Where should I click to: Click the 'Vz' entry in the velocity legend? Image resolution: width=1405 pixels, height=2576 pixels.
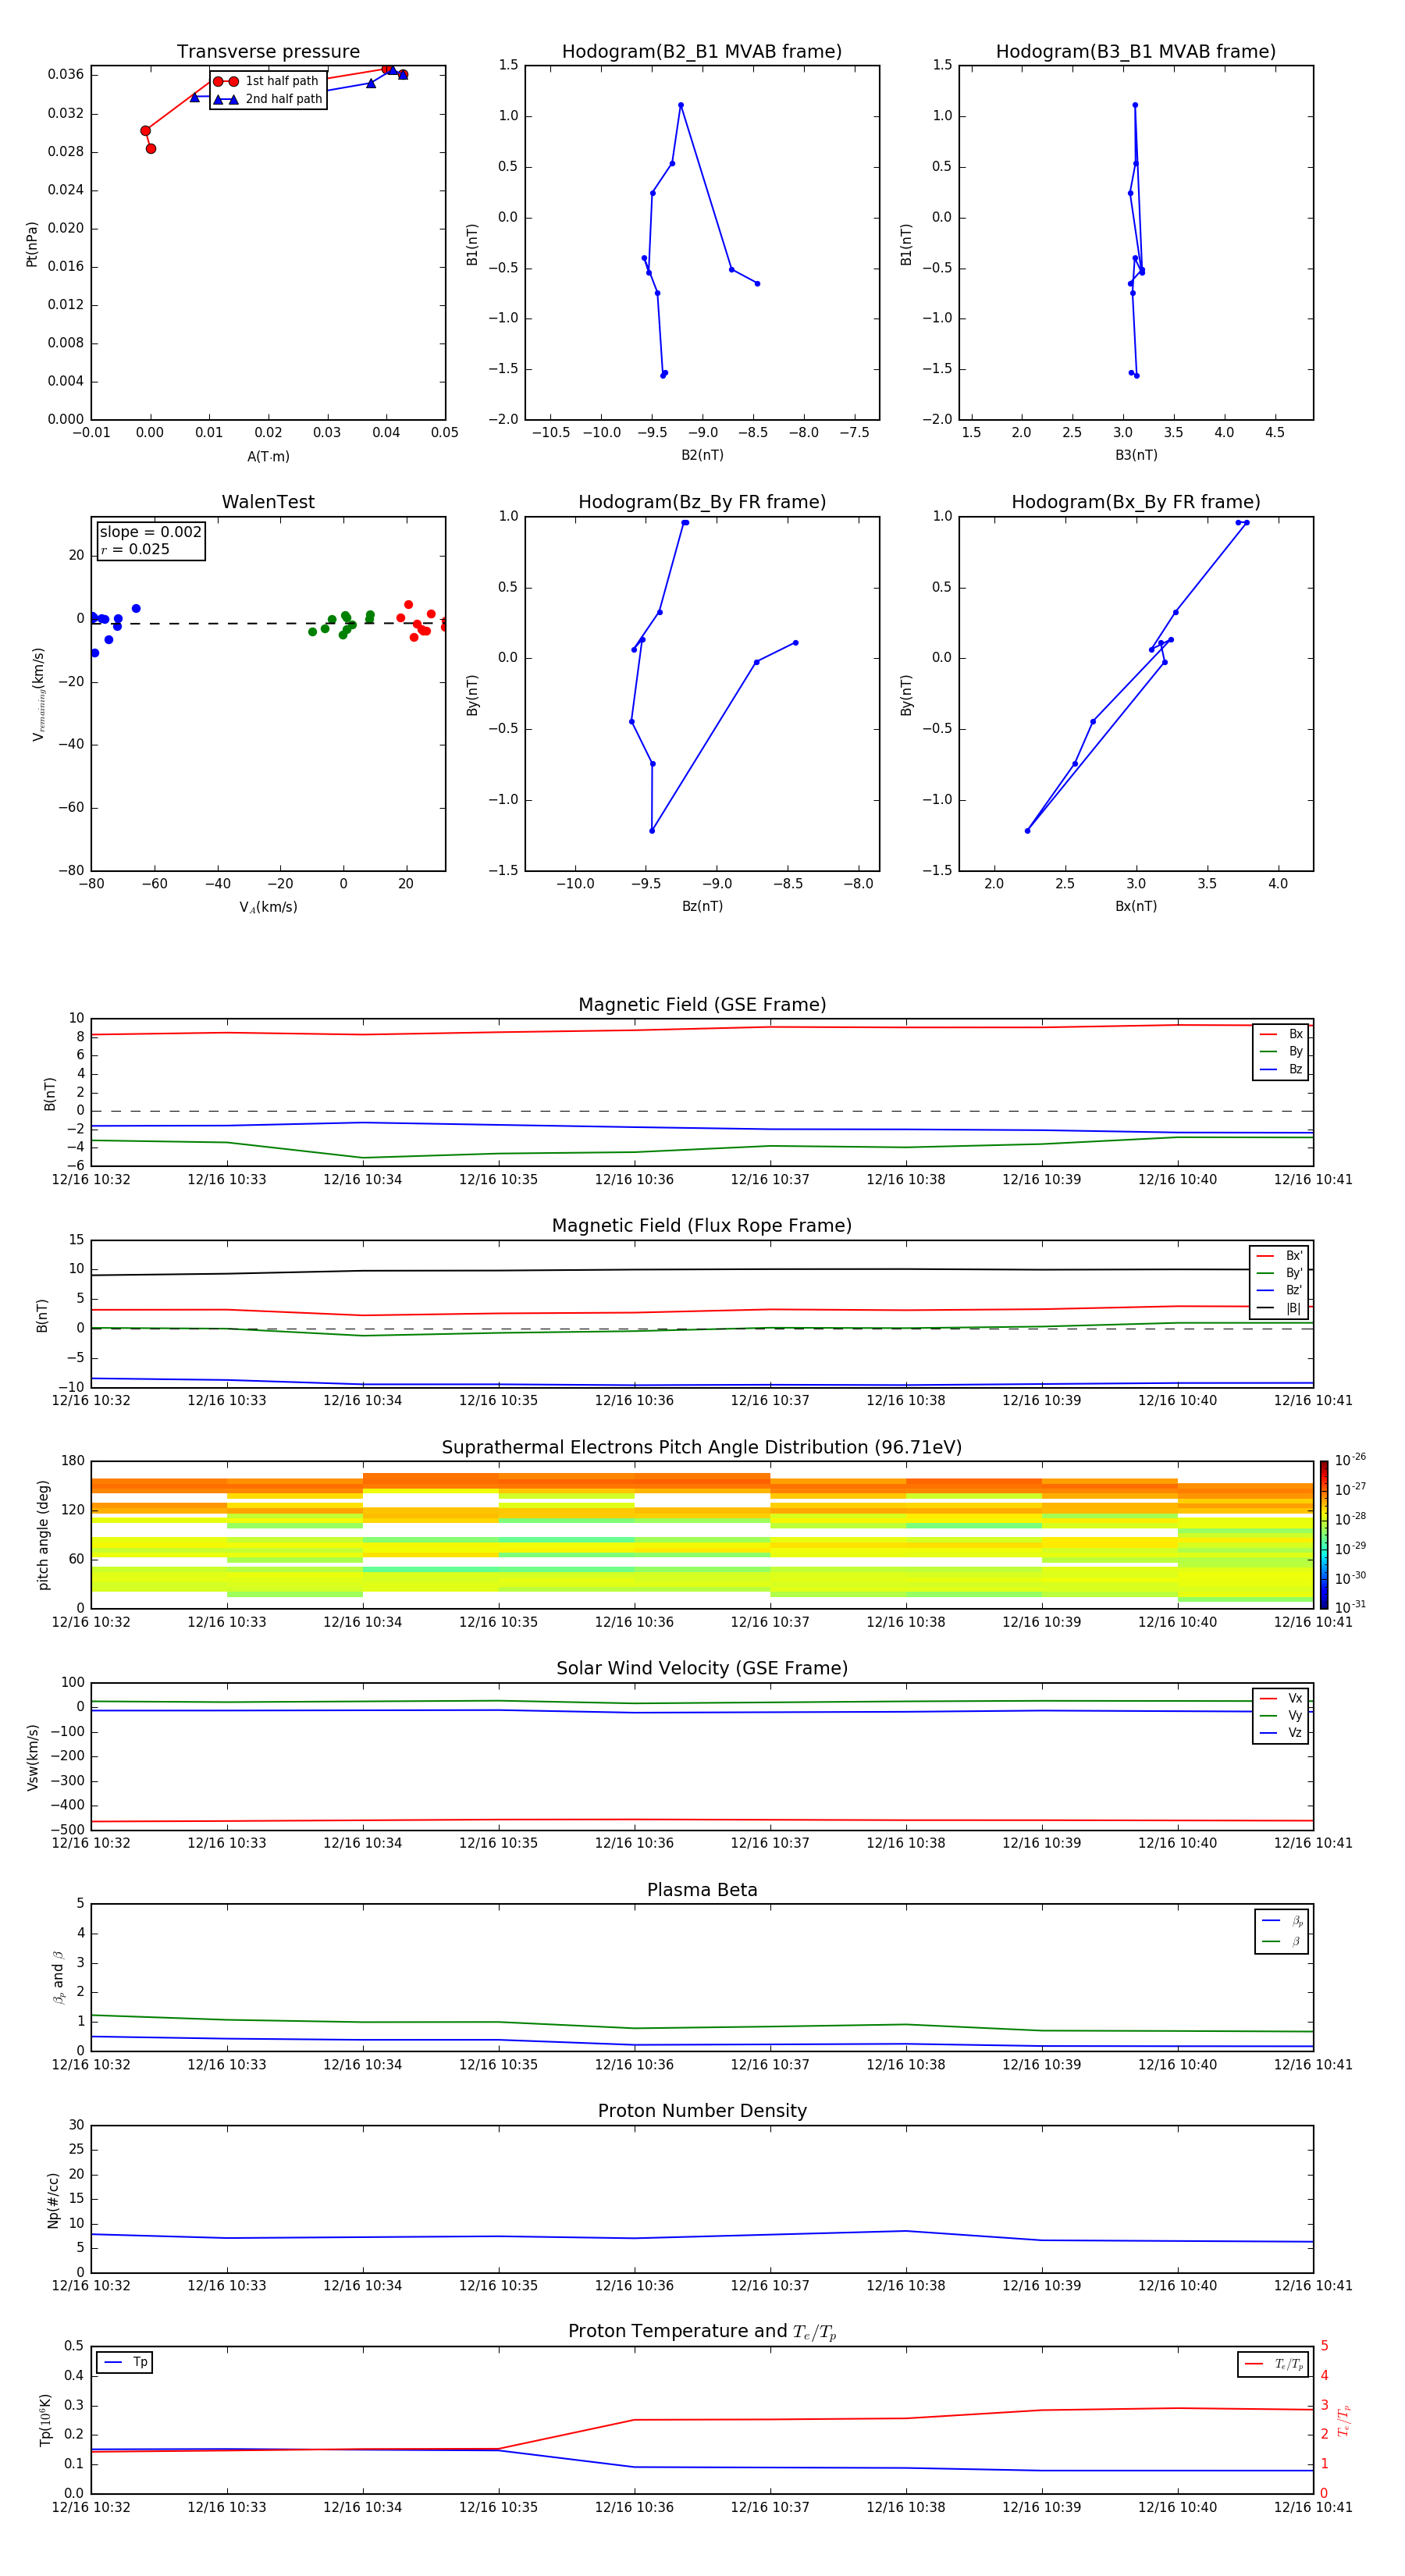pyautogui.click(x=1281, y=1733)
